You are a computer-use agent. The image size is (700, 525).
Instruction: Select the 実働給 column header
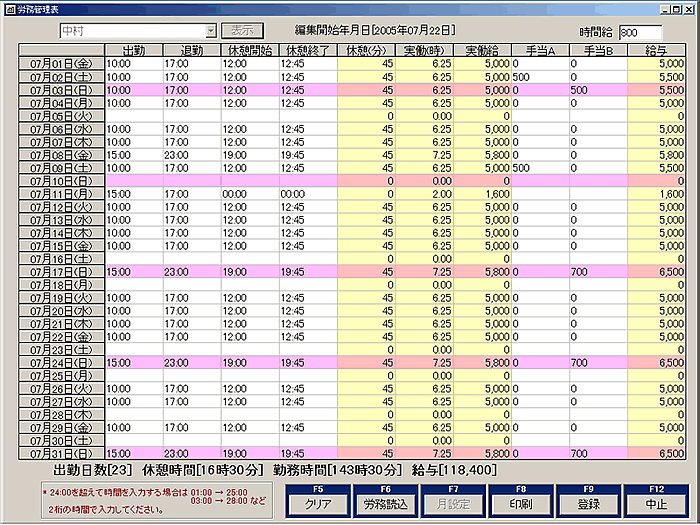coord(483,50)
